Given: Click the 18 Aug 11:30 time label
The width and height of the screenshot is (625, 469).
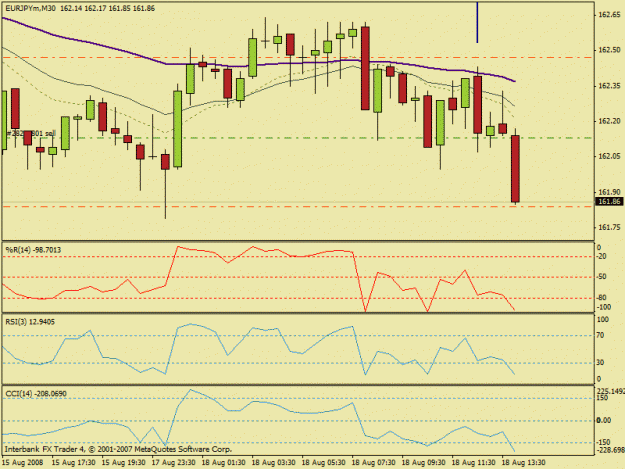Looking at the screenshot, I should pyautogui.click(x=473, y=463).
